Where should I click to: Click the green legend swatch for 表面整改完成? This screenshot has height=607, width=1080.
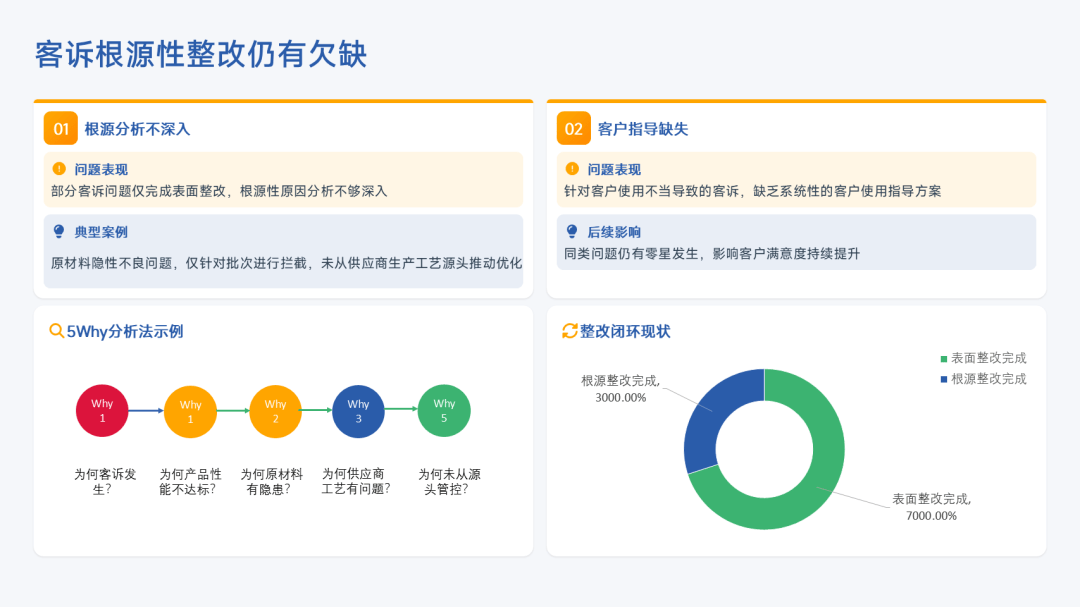tap(943, 358)
